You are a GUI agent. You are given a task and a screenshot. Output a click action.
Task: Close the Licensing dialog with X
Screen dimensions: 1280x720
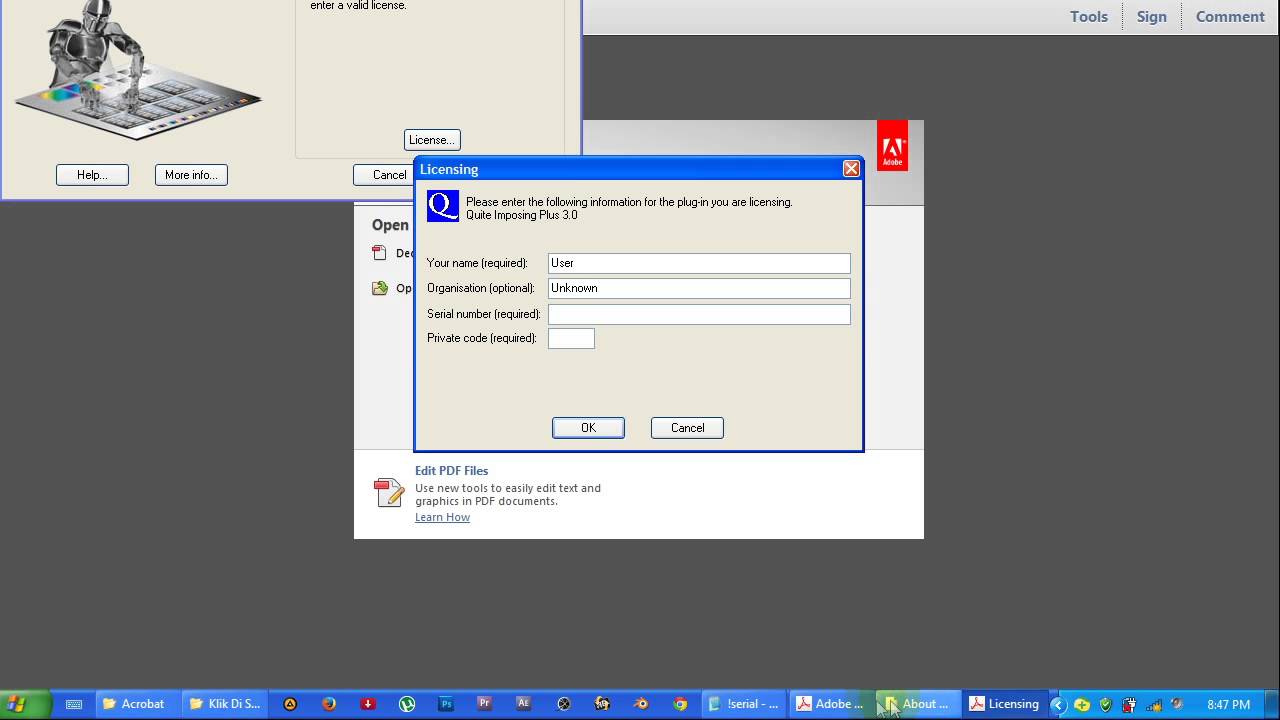coord(851,169)
